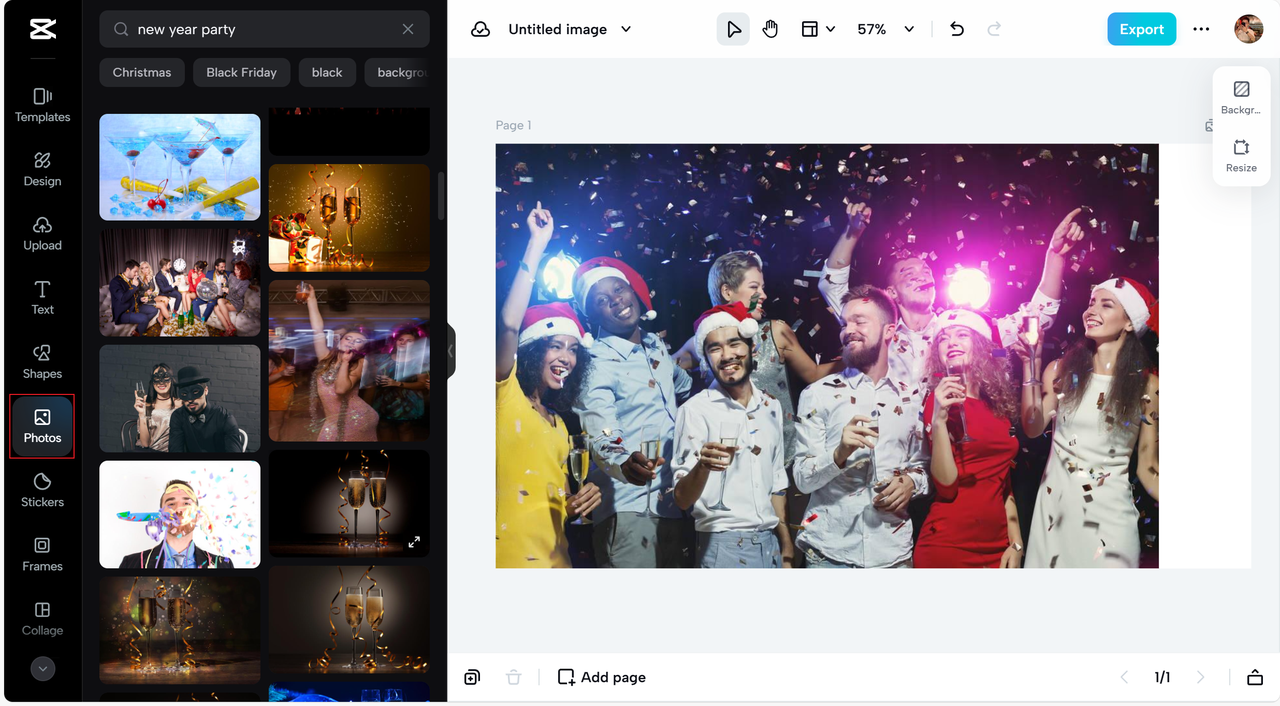This screenshot has width=1280, height=706.
Task: Open the three-dot more options menu
Action: point(1201,29)
